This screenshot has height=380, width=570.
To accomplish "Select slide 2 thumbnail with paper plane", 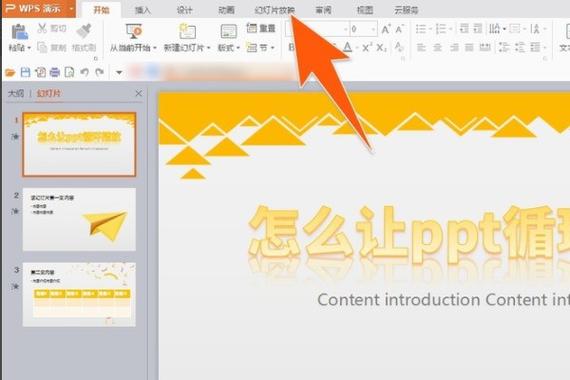I will click(x=79, y=219).
